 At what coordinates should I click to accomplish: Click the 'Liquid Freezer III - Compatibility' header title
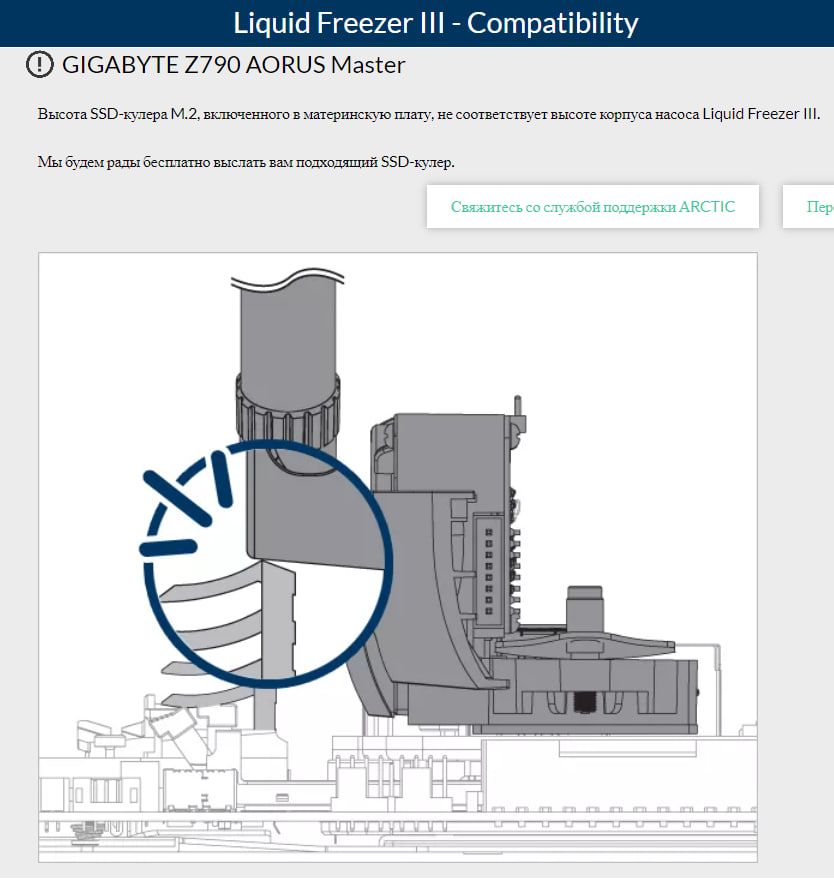(436, 24)
